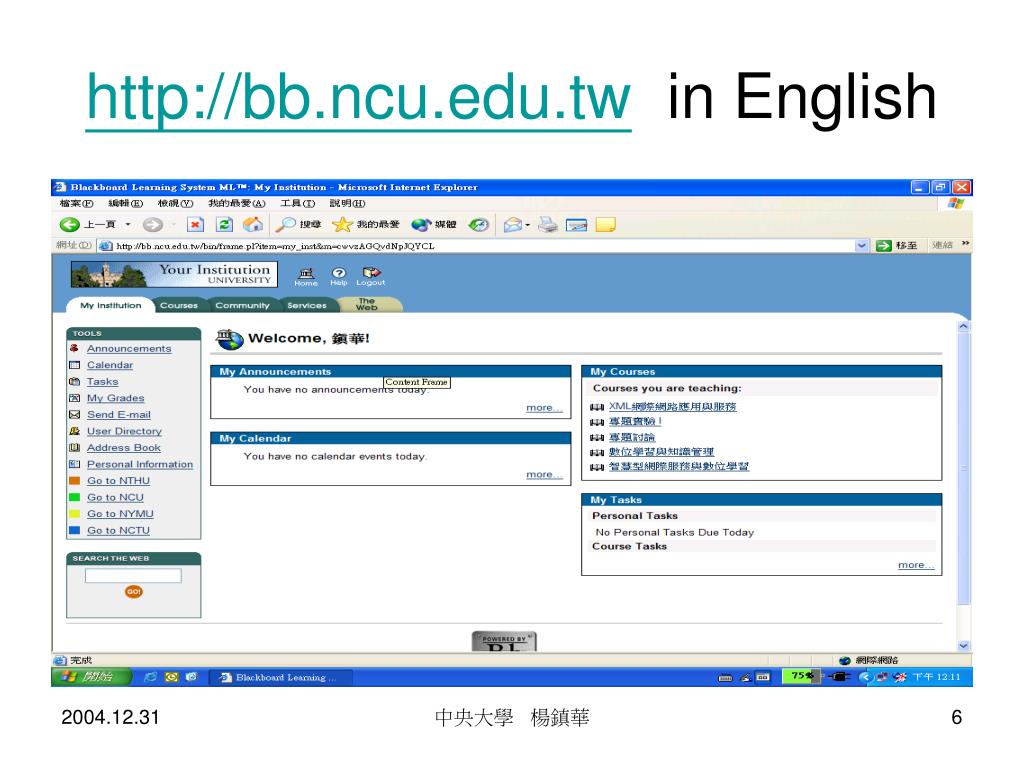Click the scrollbar up arrow
This screenshot has width=1024, height=768.
[964, 326]
